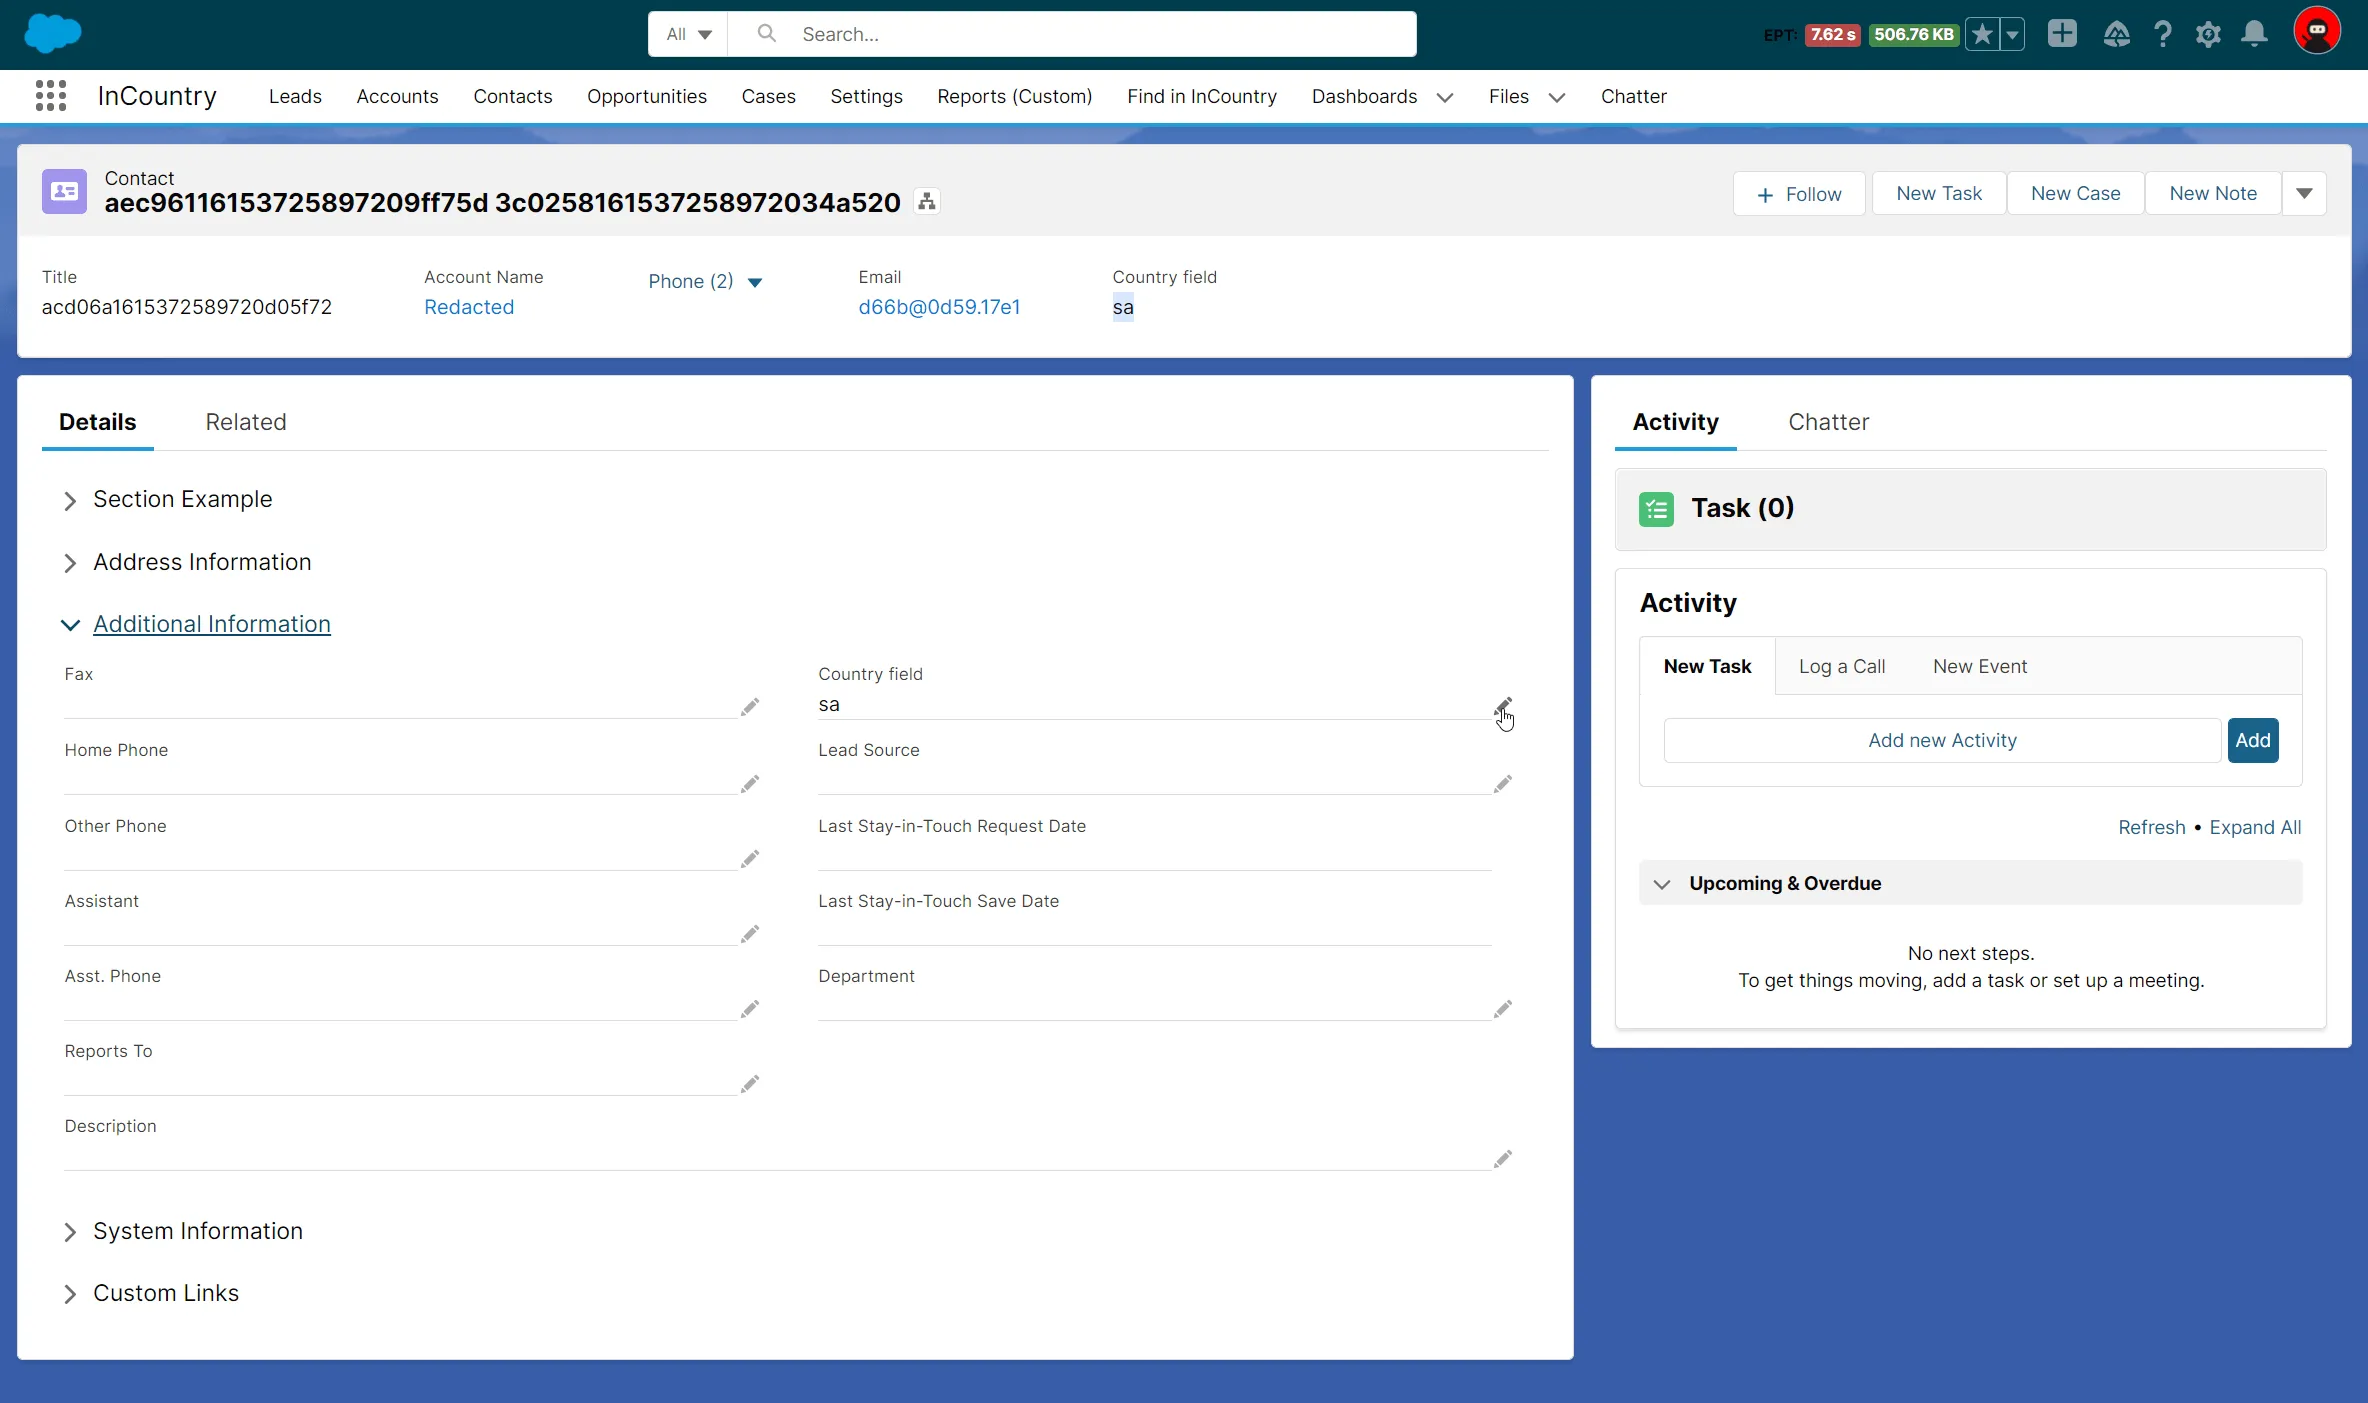Edit the Description field pencil icon
Screen dimensions: 2368x1403
point(1502,1159)
